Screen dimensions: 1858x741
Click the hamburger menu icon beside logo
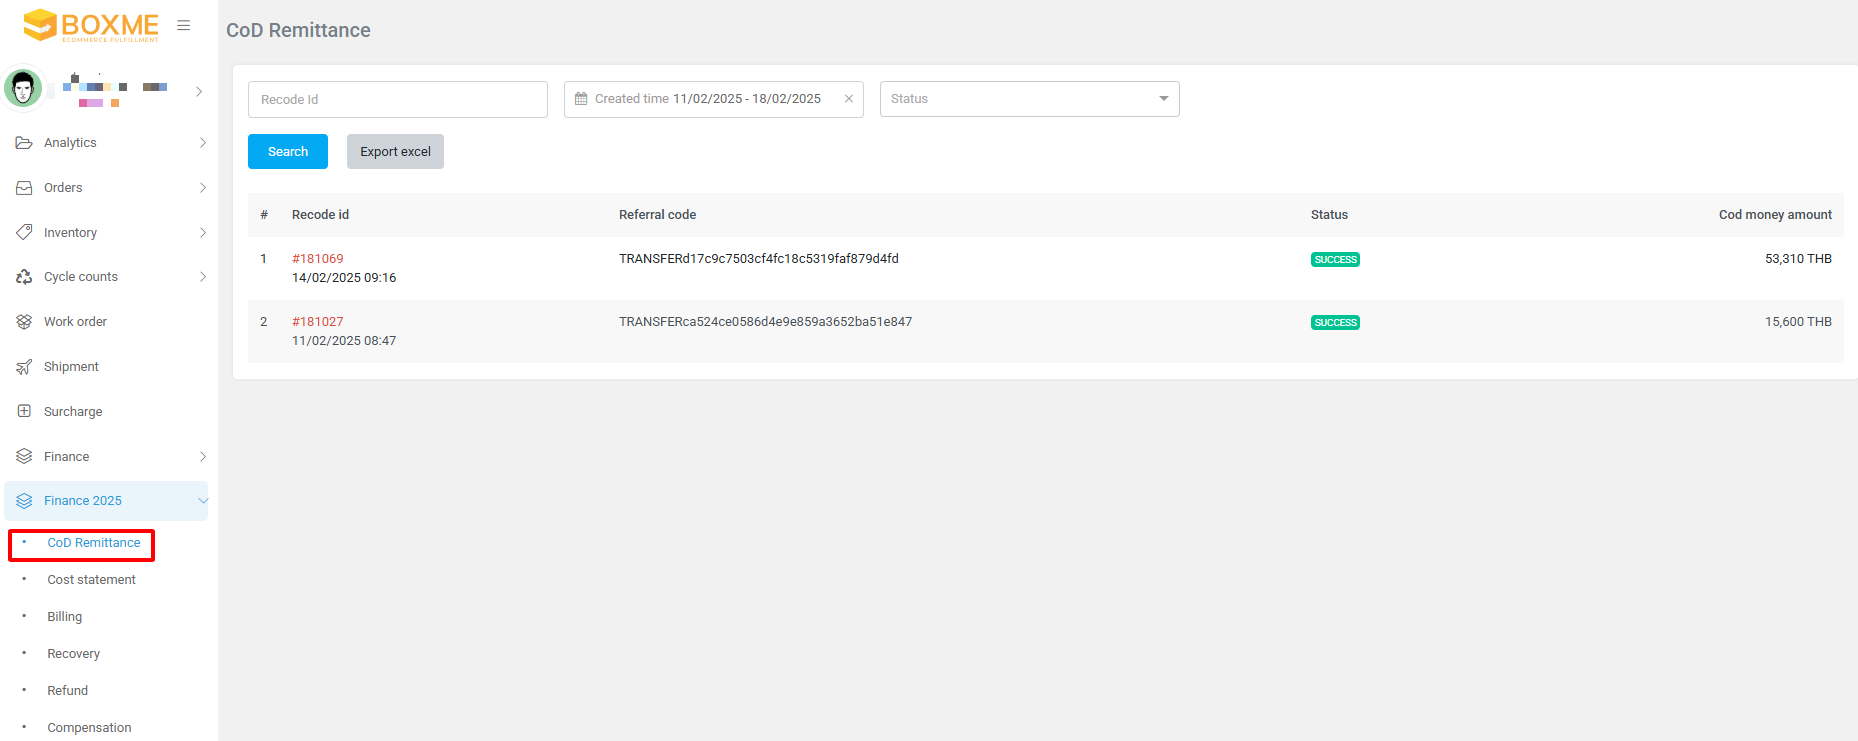point(183,26)
